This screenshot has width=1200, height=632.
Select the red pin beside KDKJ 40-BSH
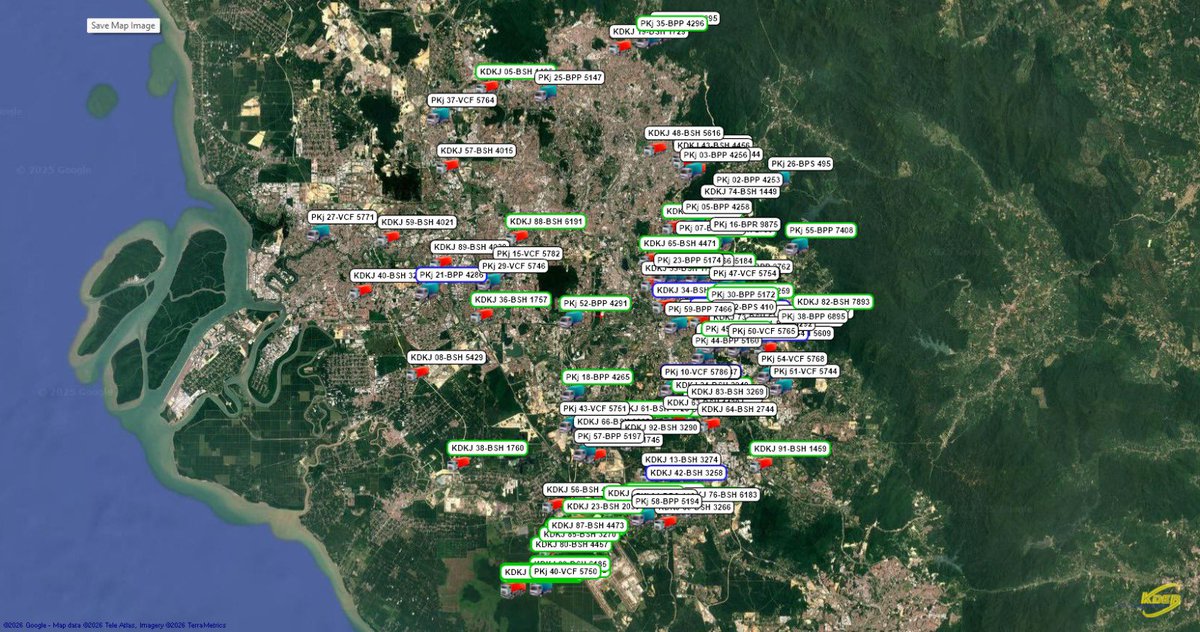[363, 288]
